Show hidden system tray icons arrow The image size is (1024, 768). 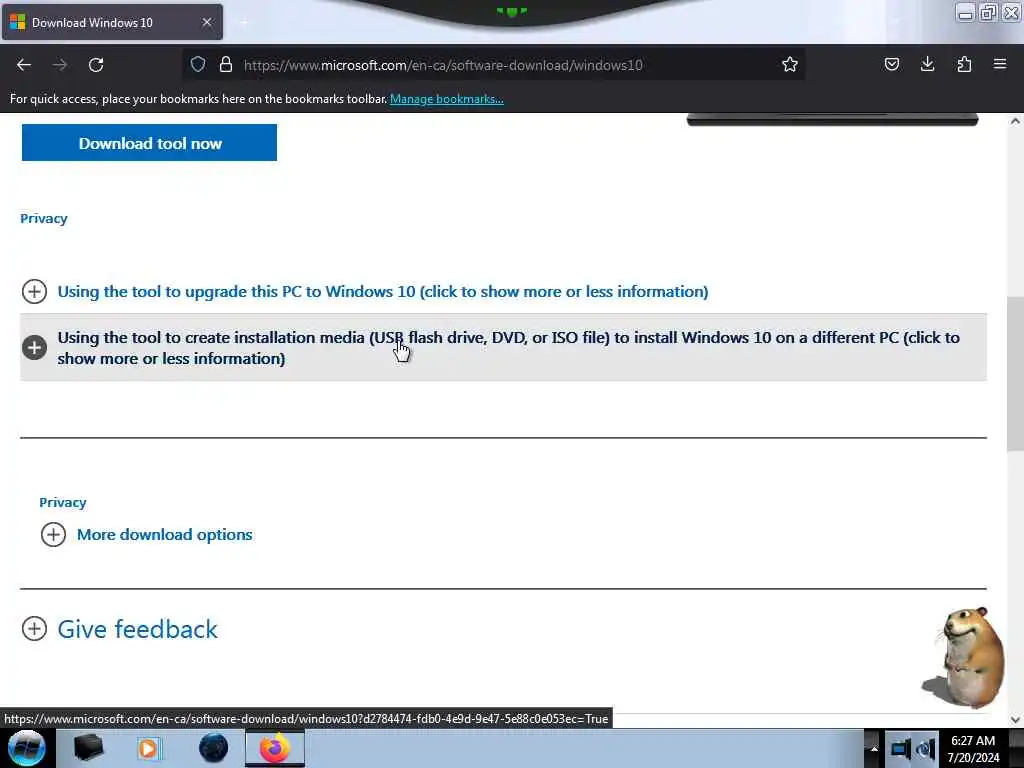click(x=874, y=748)
